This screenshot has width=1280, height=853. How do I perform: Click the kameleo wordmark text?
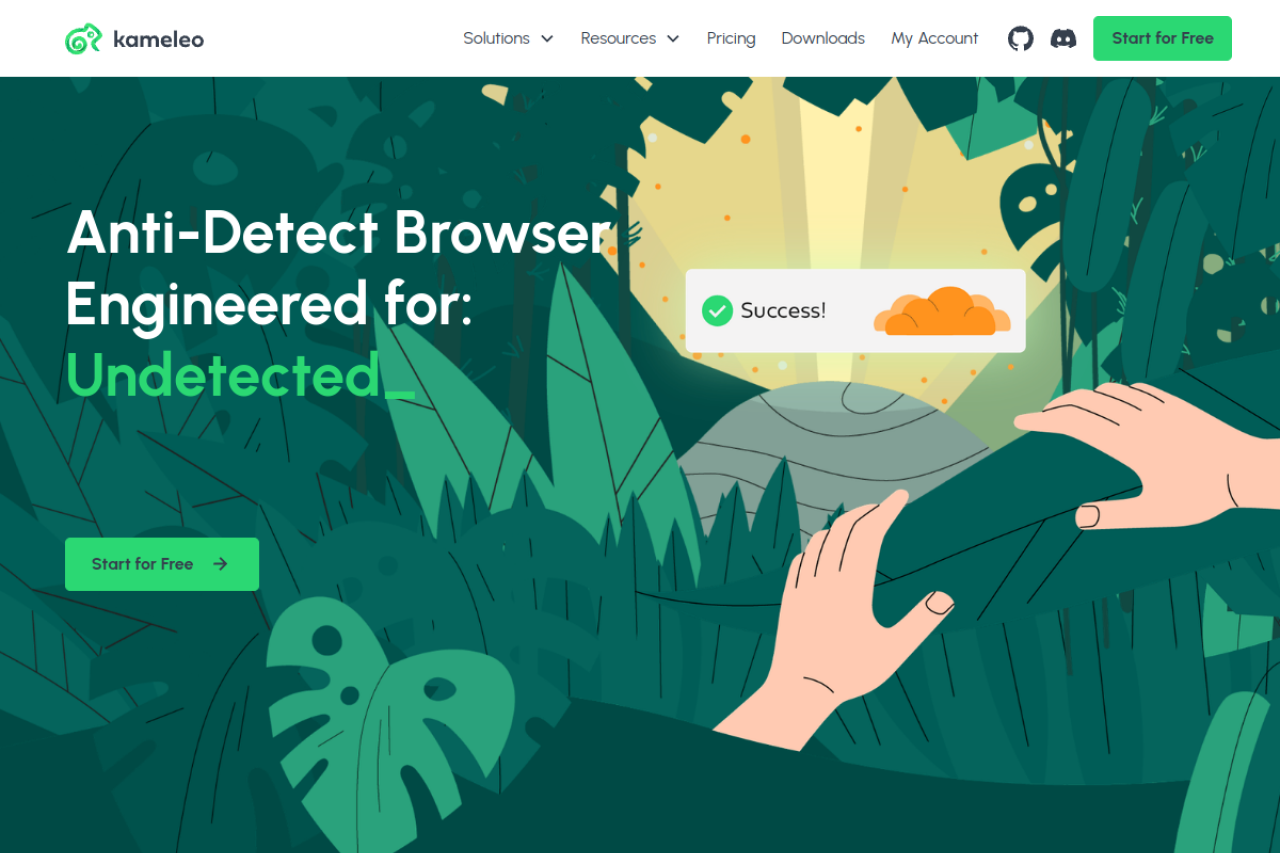158,39
